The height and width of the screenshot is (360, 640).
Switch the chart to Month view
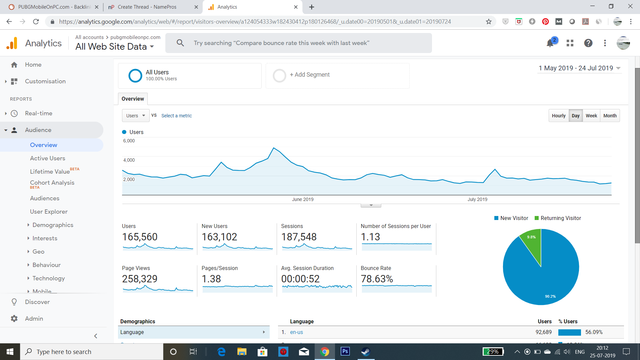pyautogui.click(x=610, y=116)
